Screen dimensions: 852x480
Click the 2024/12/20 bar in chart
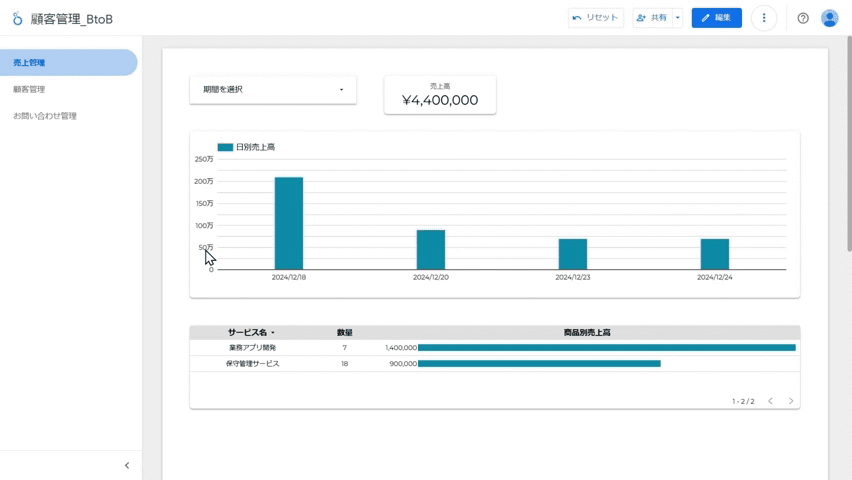point(430,250)
